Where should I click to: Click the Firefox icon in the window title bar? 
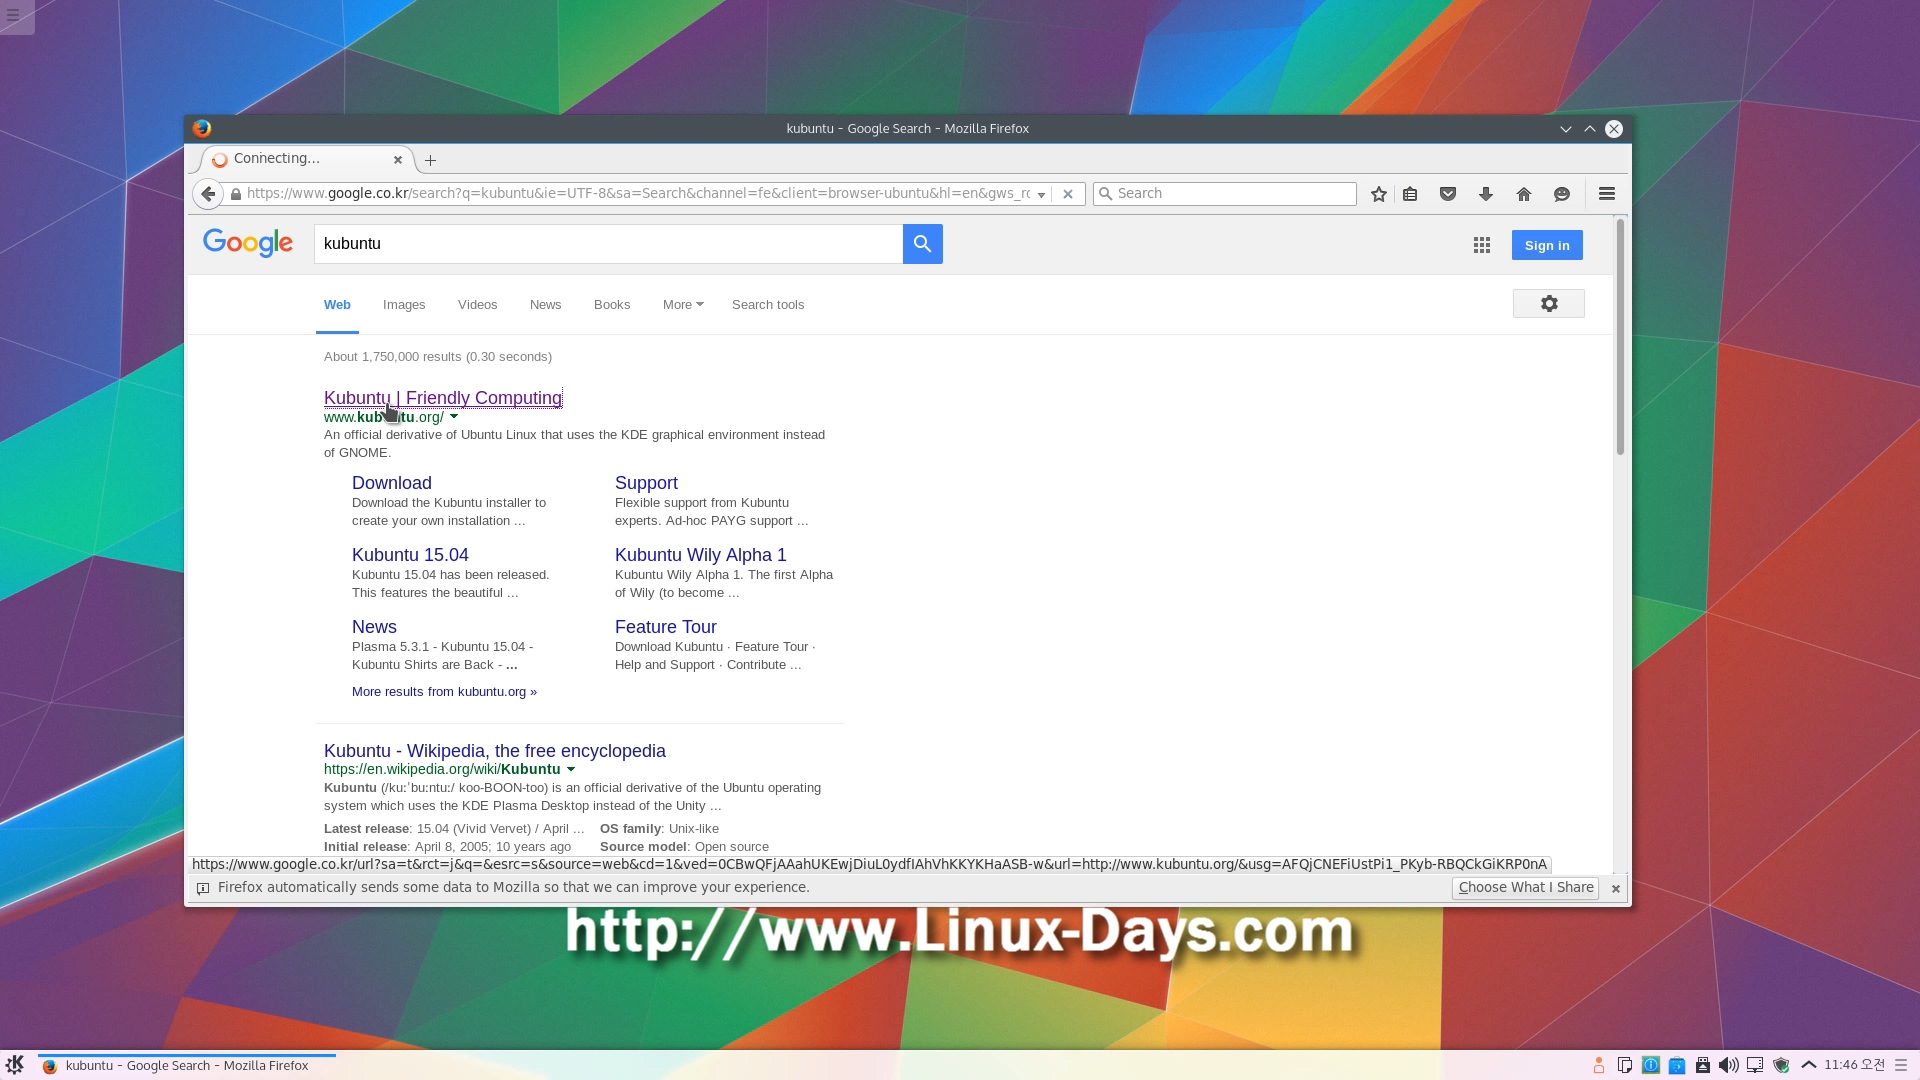202,128
